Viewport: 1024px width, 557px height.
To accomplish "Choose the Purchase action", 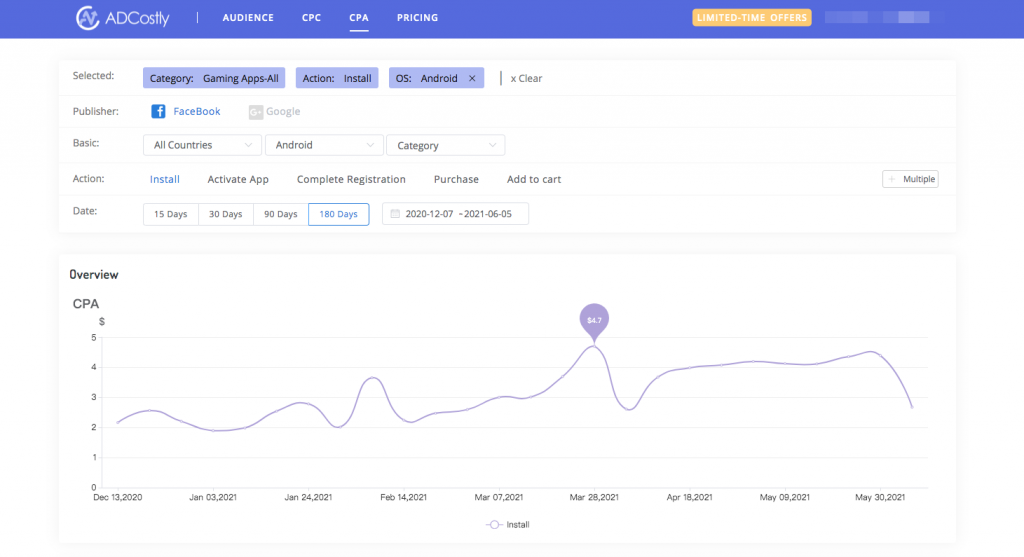I will pyautogui.click(x=456, y=179).
